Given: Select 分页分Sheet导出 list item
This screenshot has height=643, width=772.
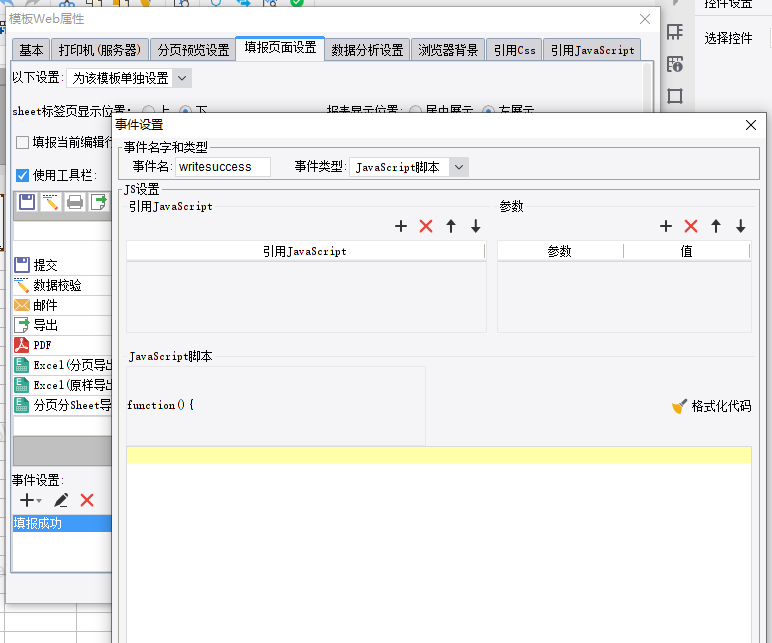Looking at the screenshot, I should [63, 405].
